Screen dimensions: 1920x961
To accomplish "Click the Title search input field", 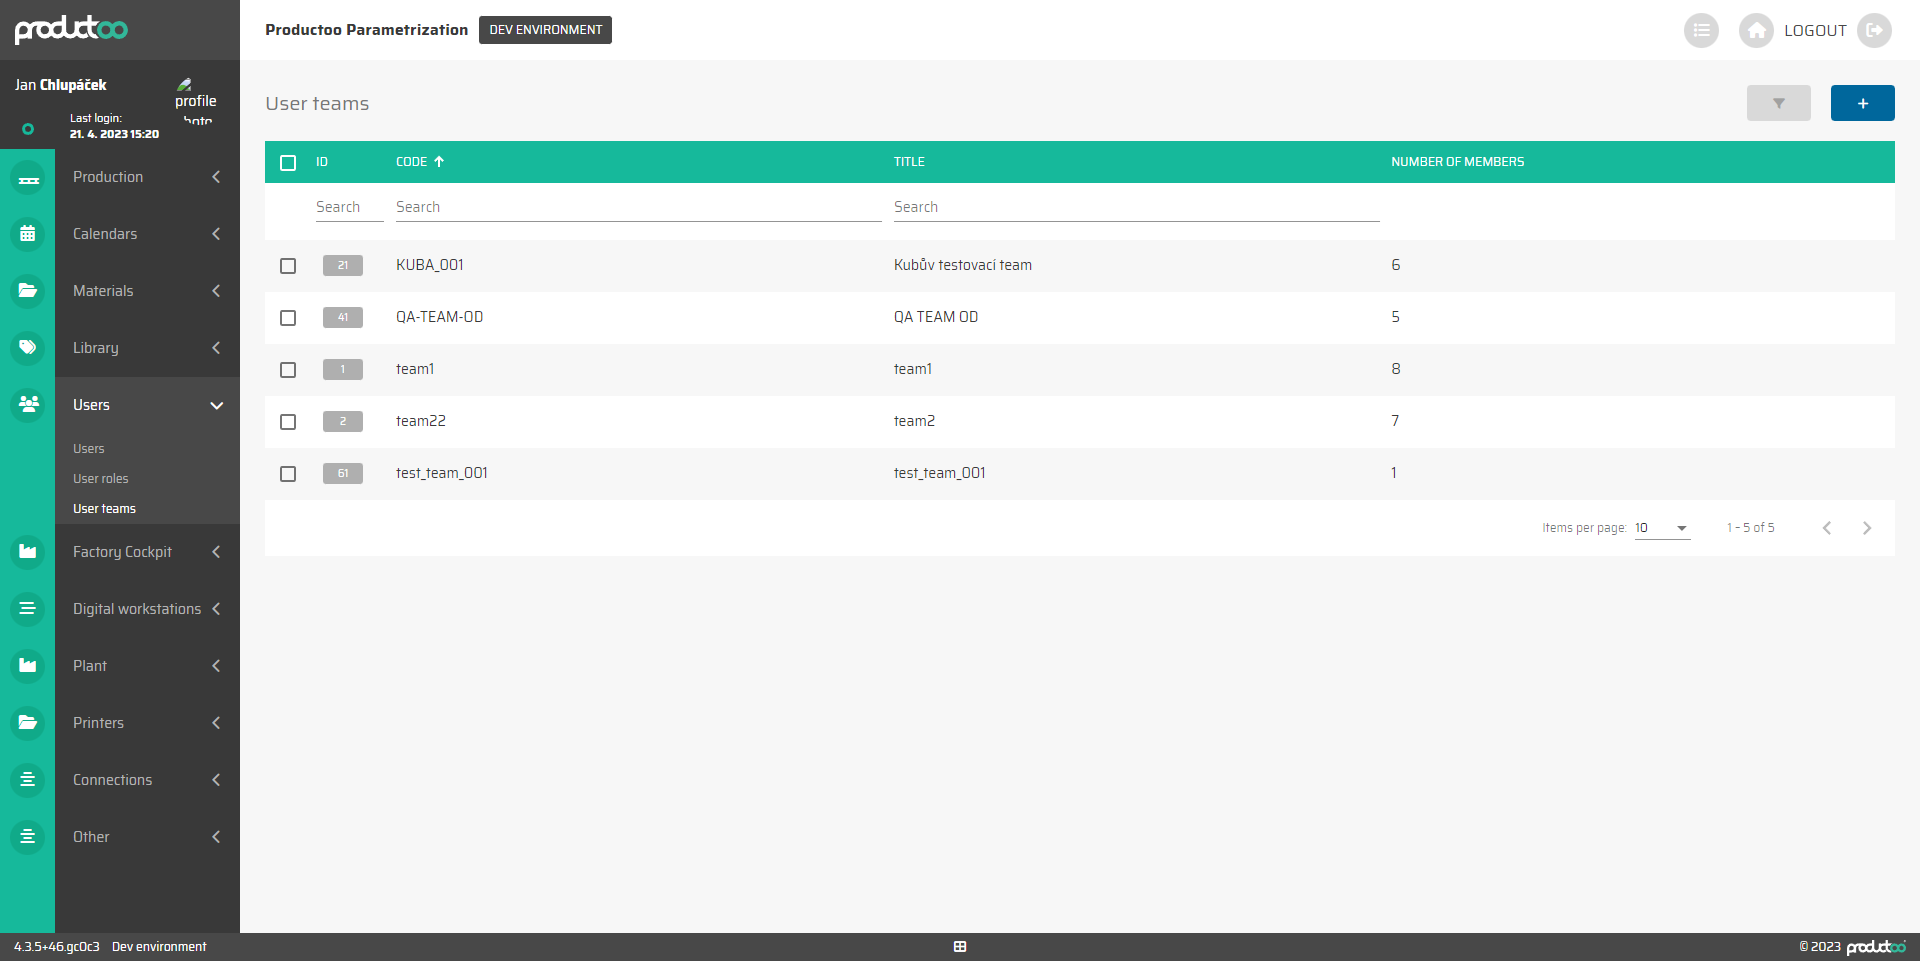I will pyautogui.click(x=1136, y=207).
